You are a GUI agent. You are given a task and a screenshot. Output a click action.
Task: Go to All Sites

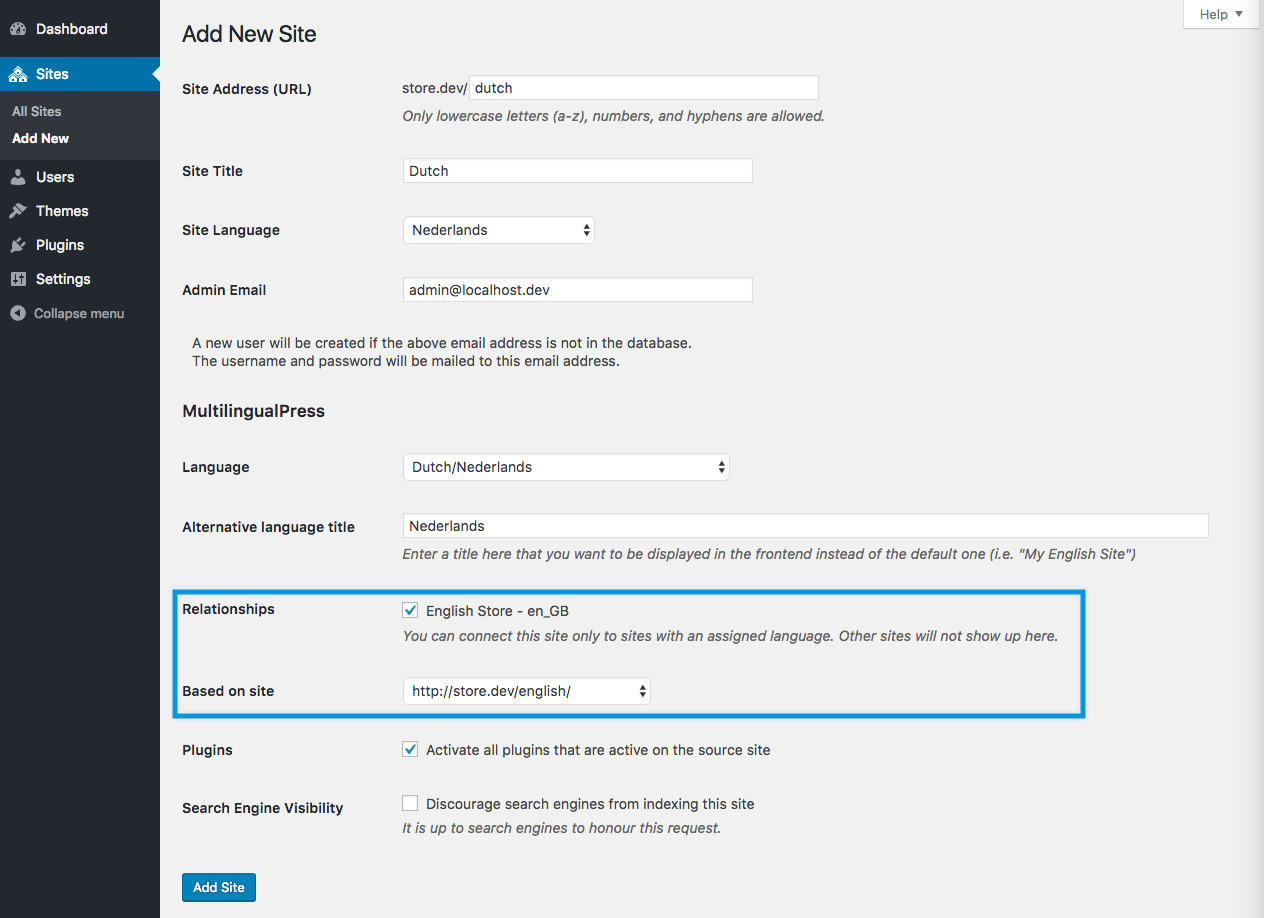35,111
